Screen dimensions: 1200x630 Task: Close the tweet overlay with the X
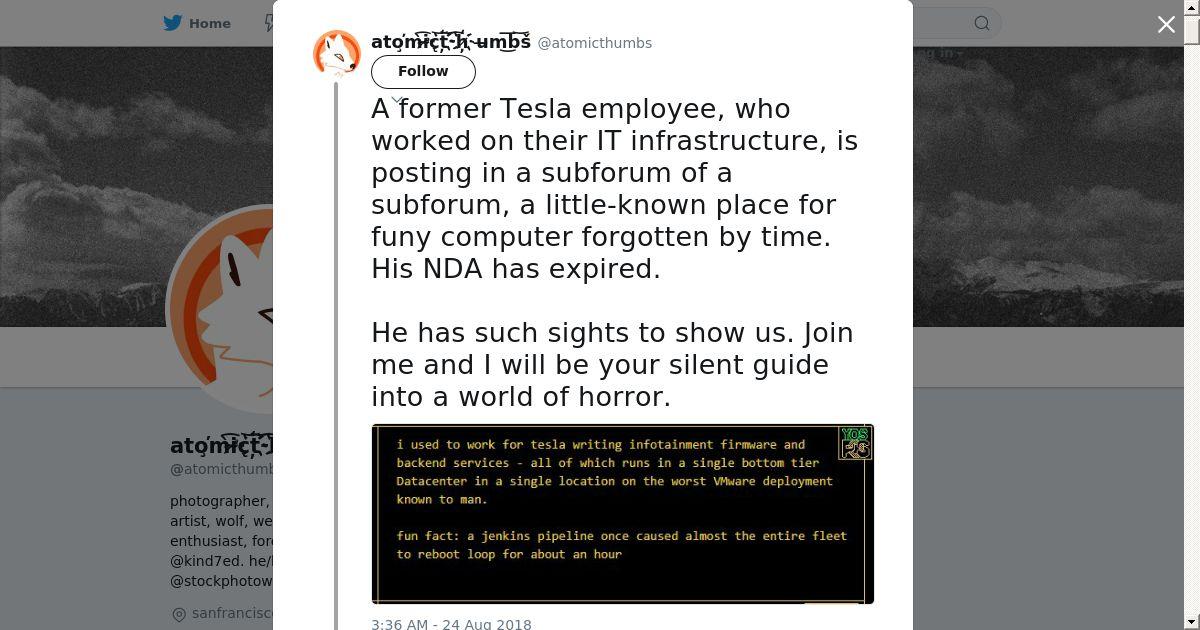pos(1166,24)
